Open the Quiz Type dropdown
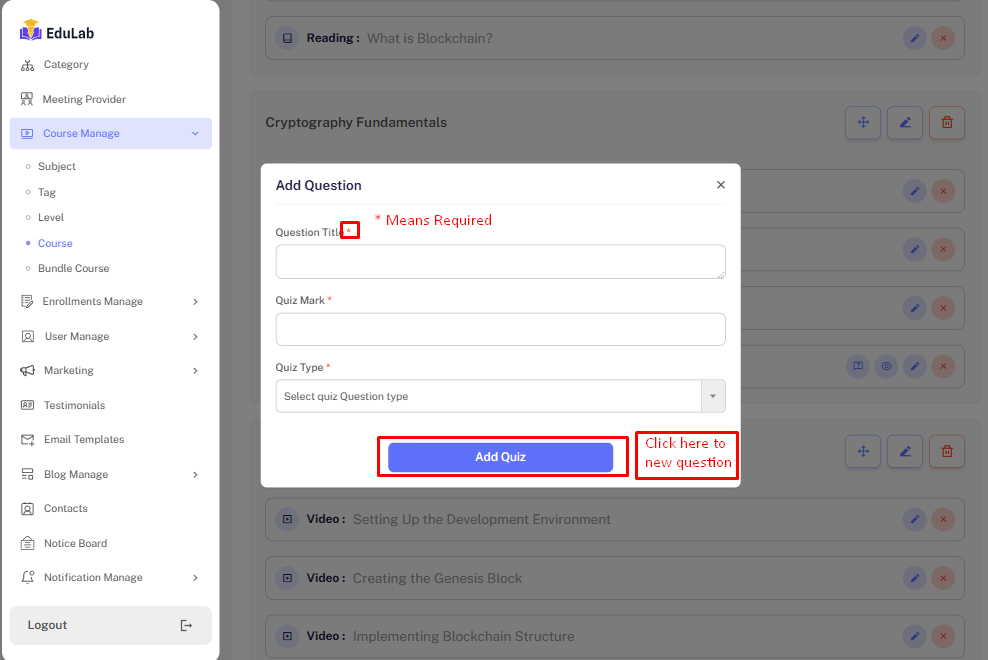Image resolution: width=988 pixels, height=660 pixels. 500,396
